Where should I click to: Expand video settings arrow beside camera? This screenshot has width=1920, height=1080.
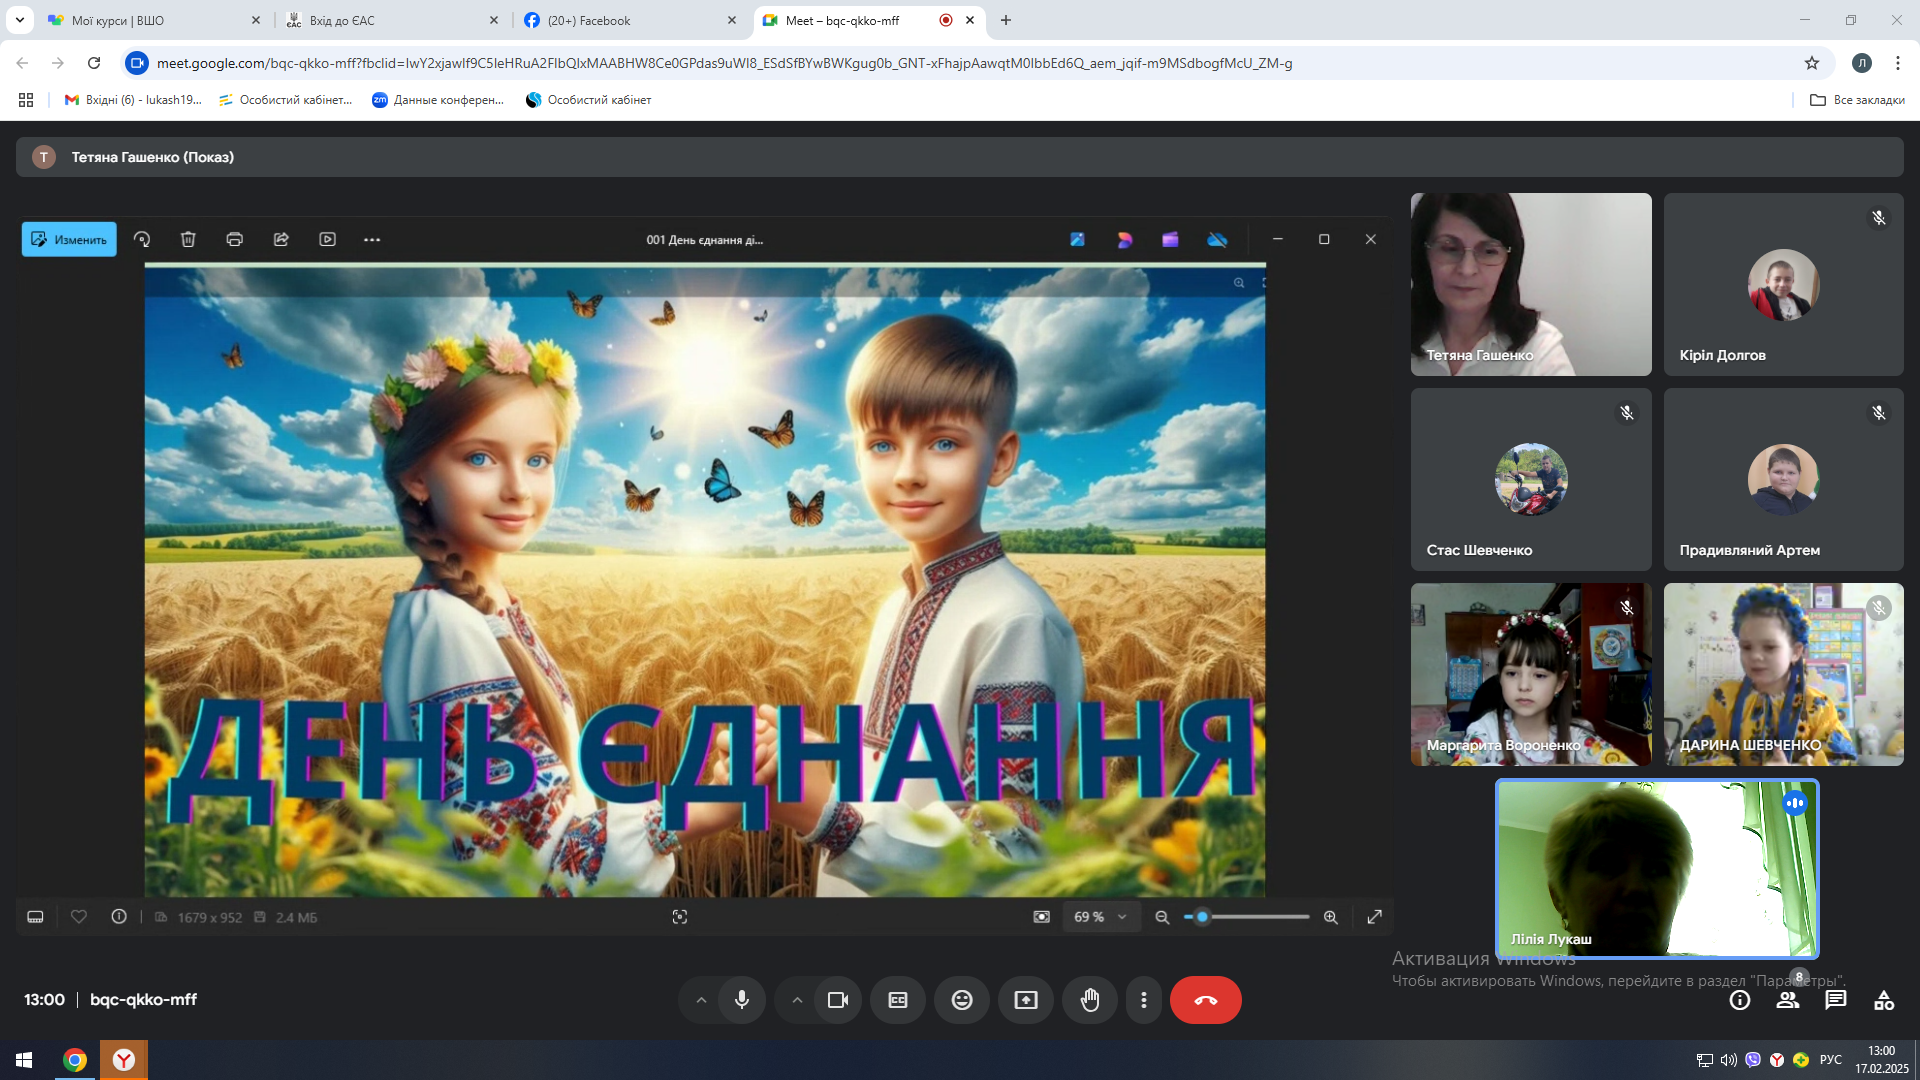(797, 1000)
